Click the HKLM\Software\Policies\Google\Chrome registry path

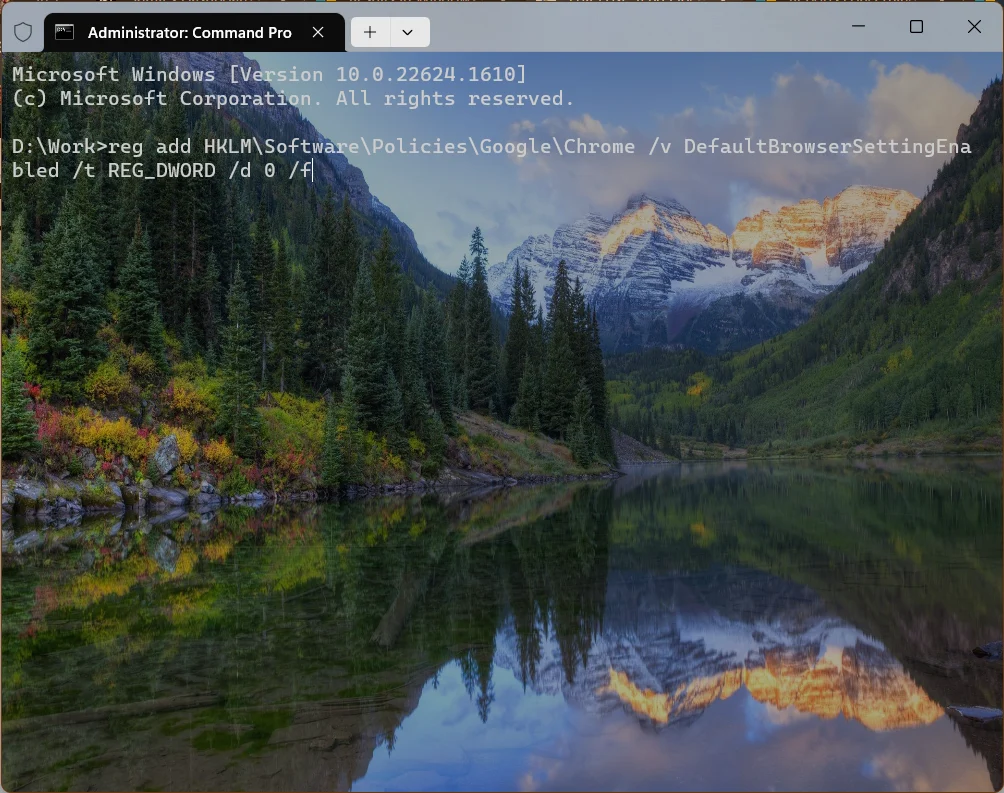point(419,147)
